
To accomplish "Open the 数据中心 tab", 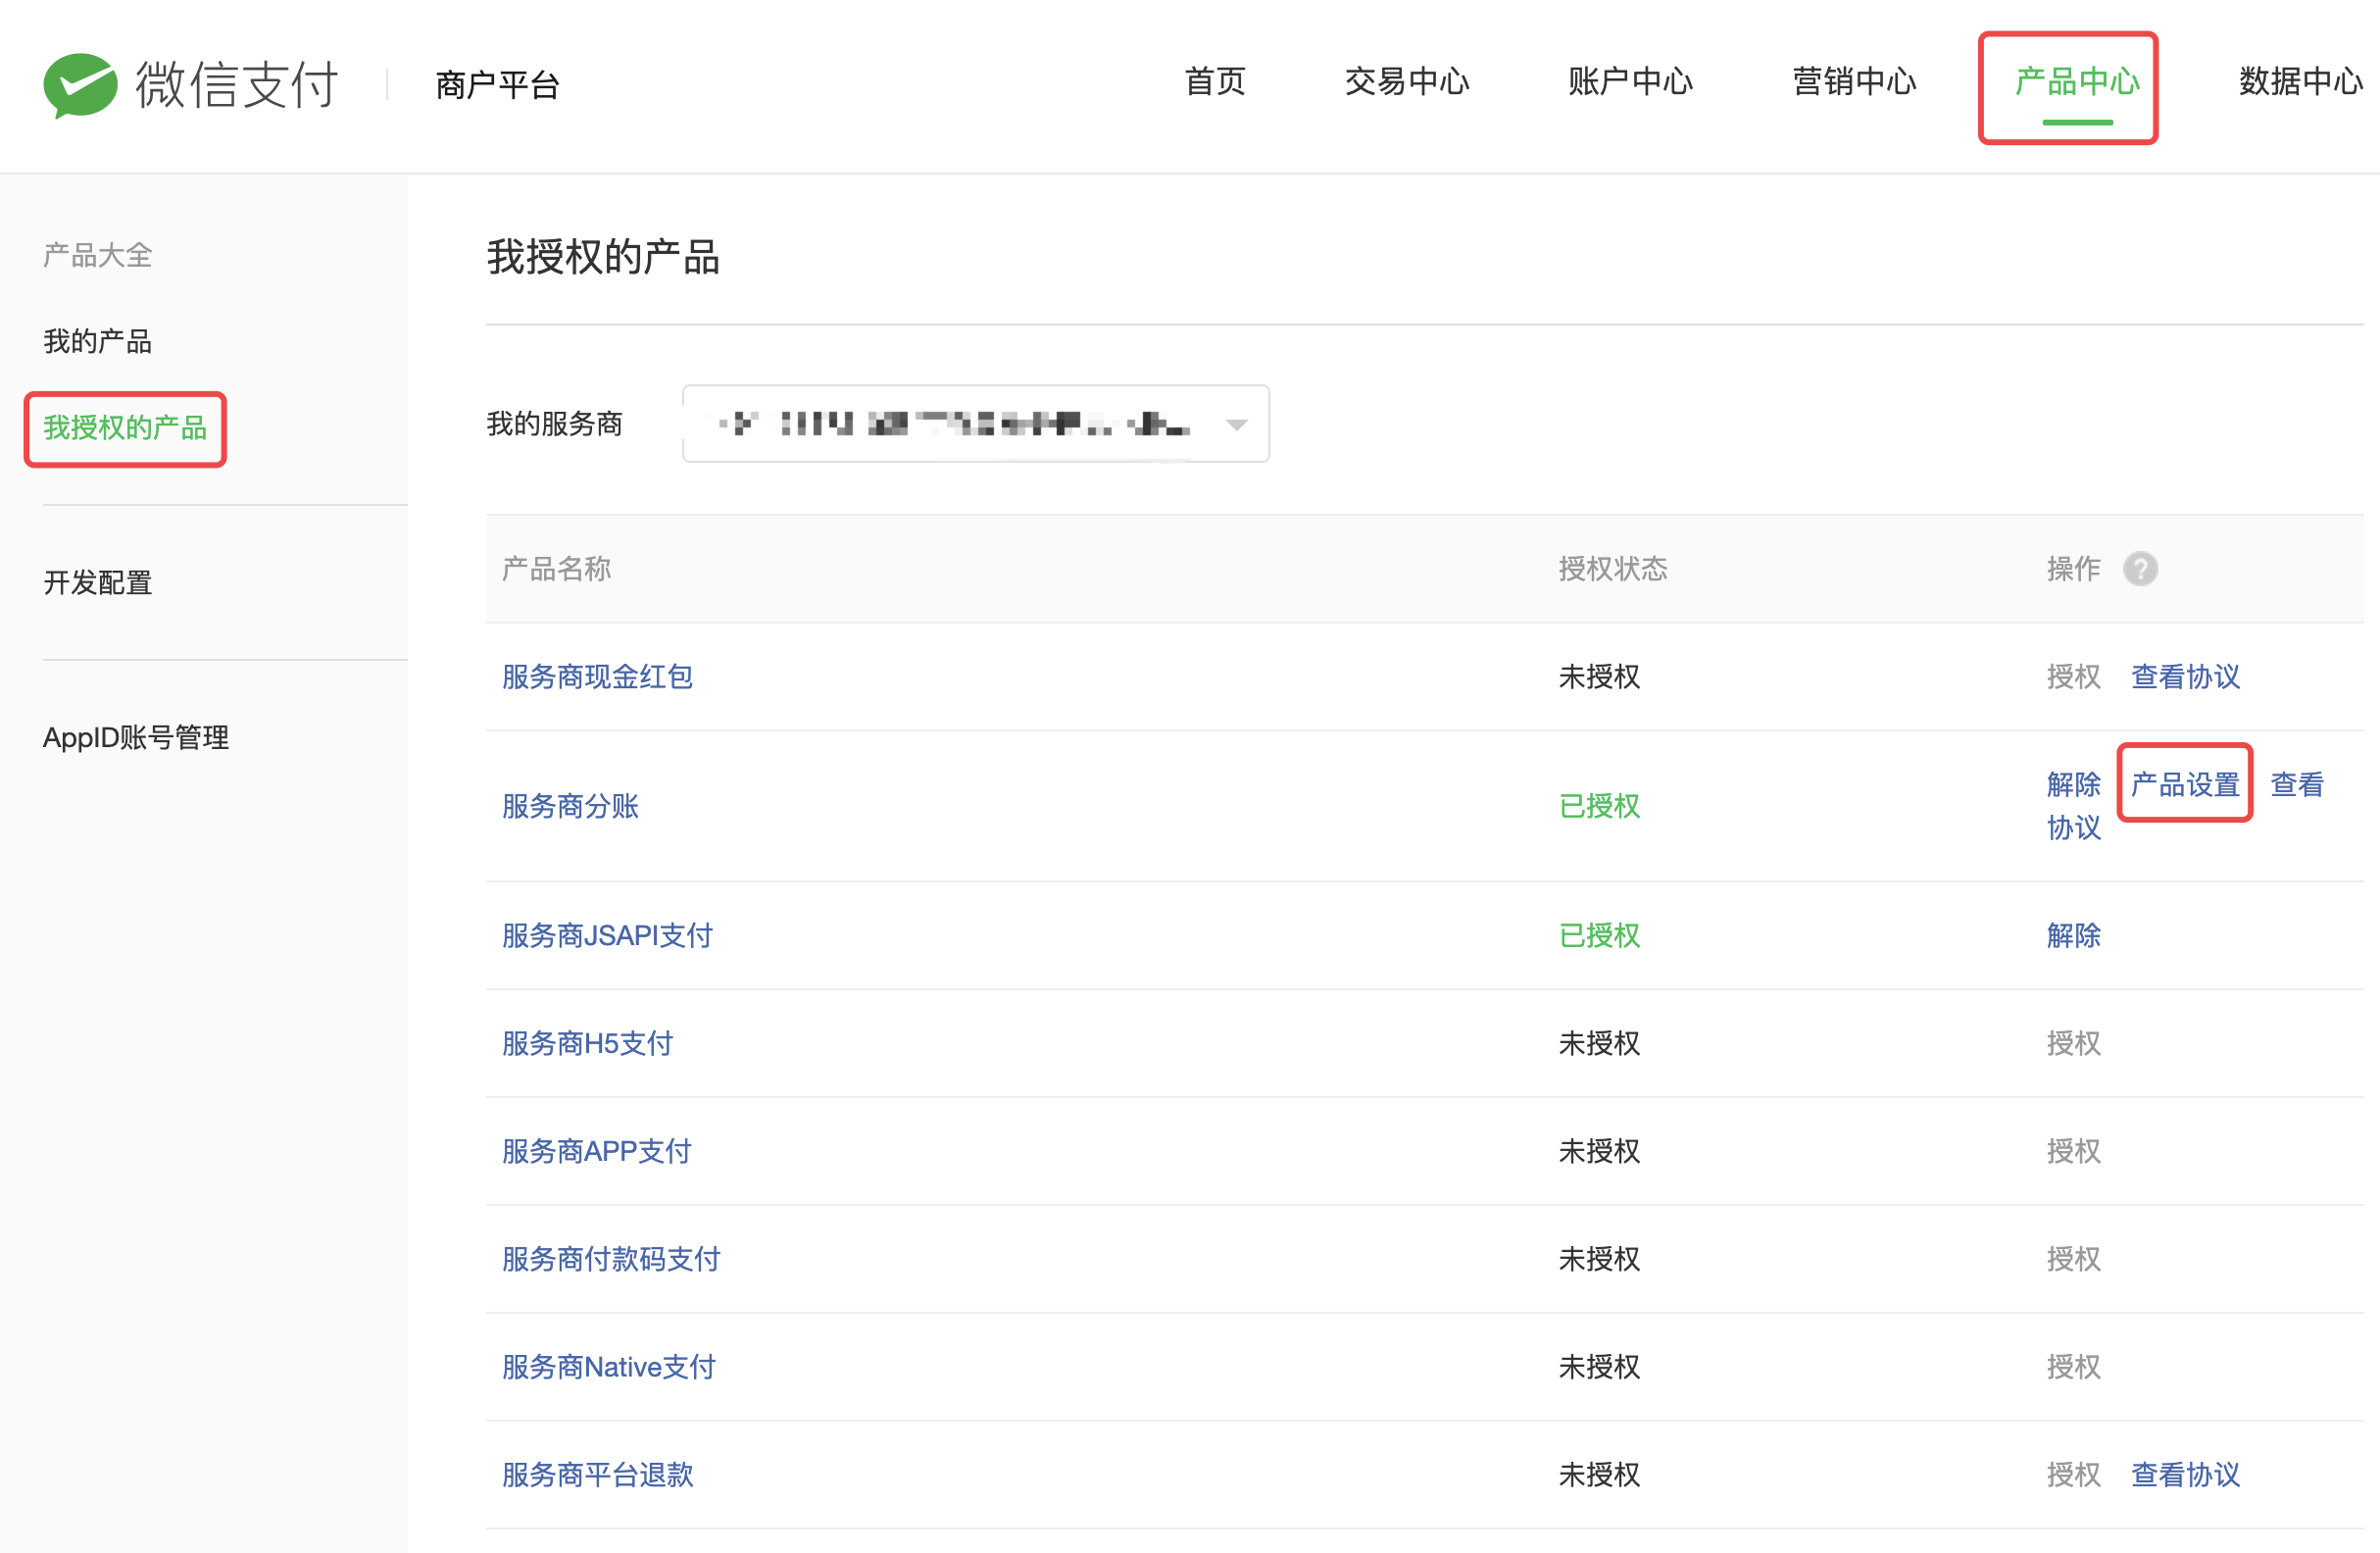I will point(2300,82).
